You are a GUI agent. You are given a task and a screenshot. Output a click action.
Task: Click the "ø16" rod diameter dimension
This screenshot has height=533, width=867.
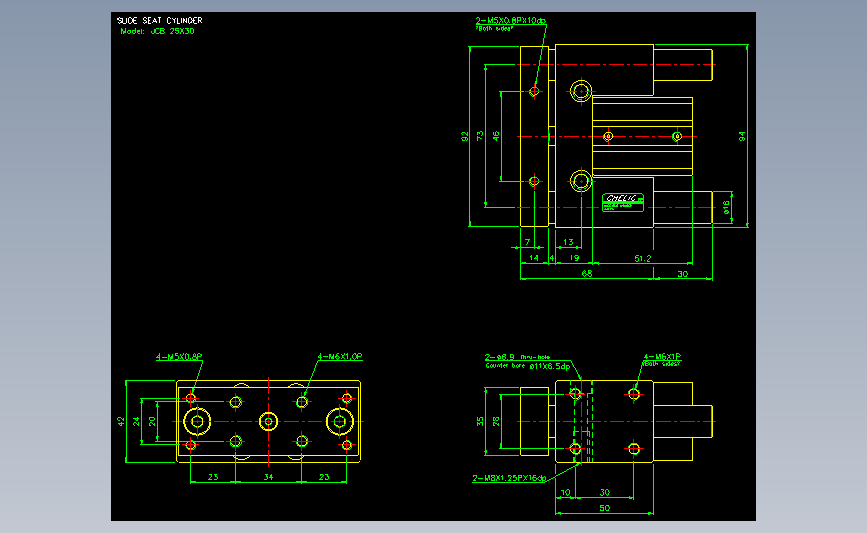(x=726, y=207)
